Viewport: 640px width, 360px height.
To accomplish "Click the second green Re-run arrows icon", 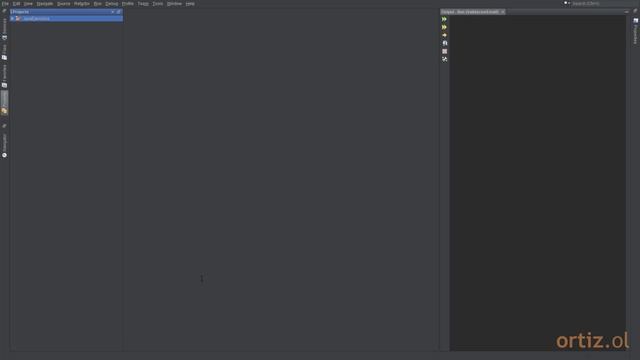I will pos(444,27).
